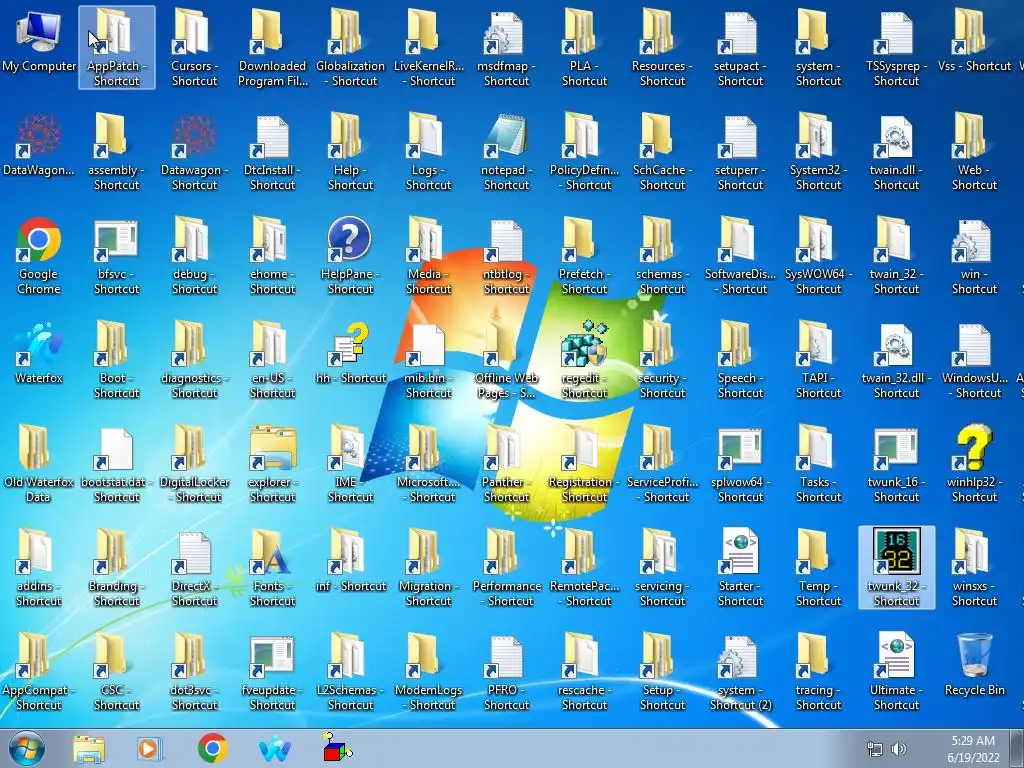Launch Windows Explorer from the taskbar
This screenshot has height=768, width=1024.
(x=89, y=748)
